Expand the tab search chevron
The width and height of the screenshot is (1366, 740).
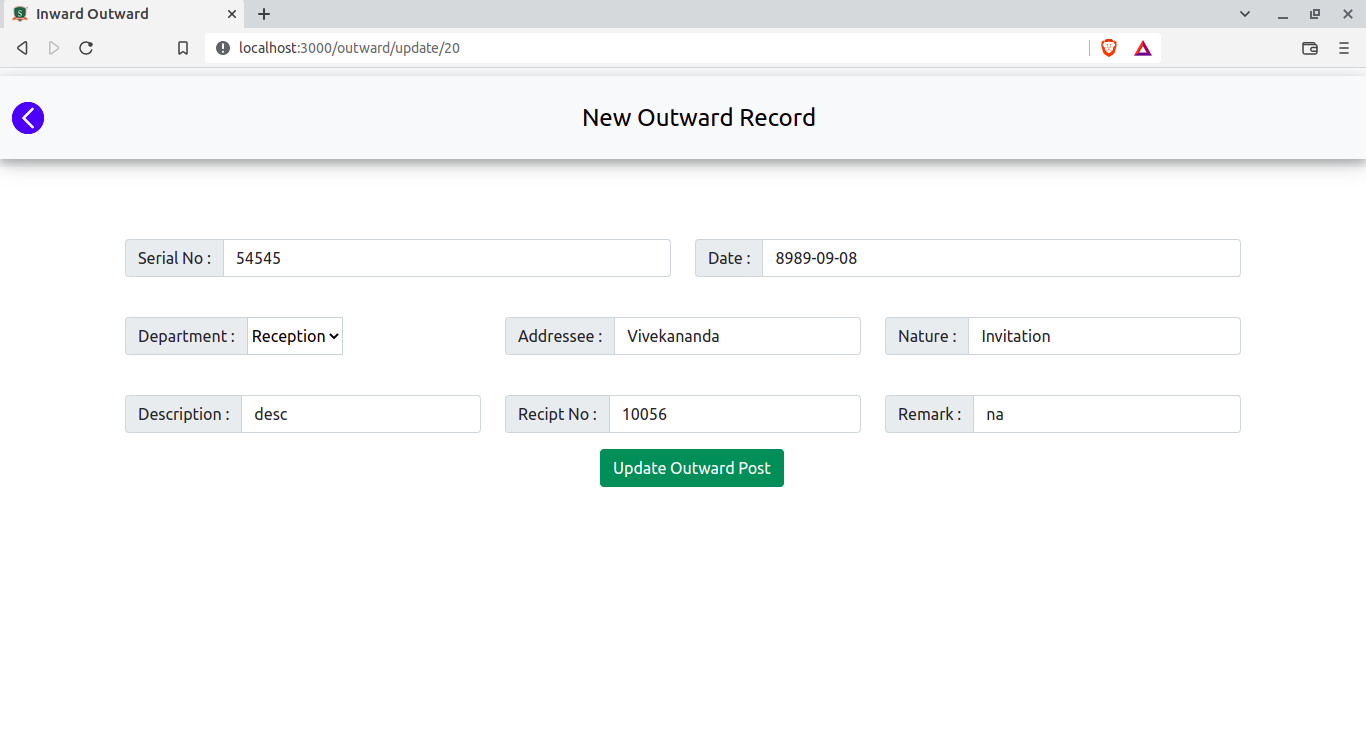pyautogui.click(x=1245, y=14)
